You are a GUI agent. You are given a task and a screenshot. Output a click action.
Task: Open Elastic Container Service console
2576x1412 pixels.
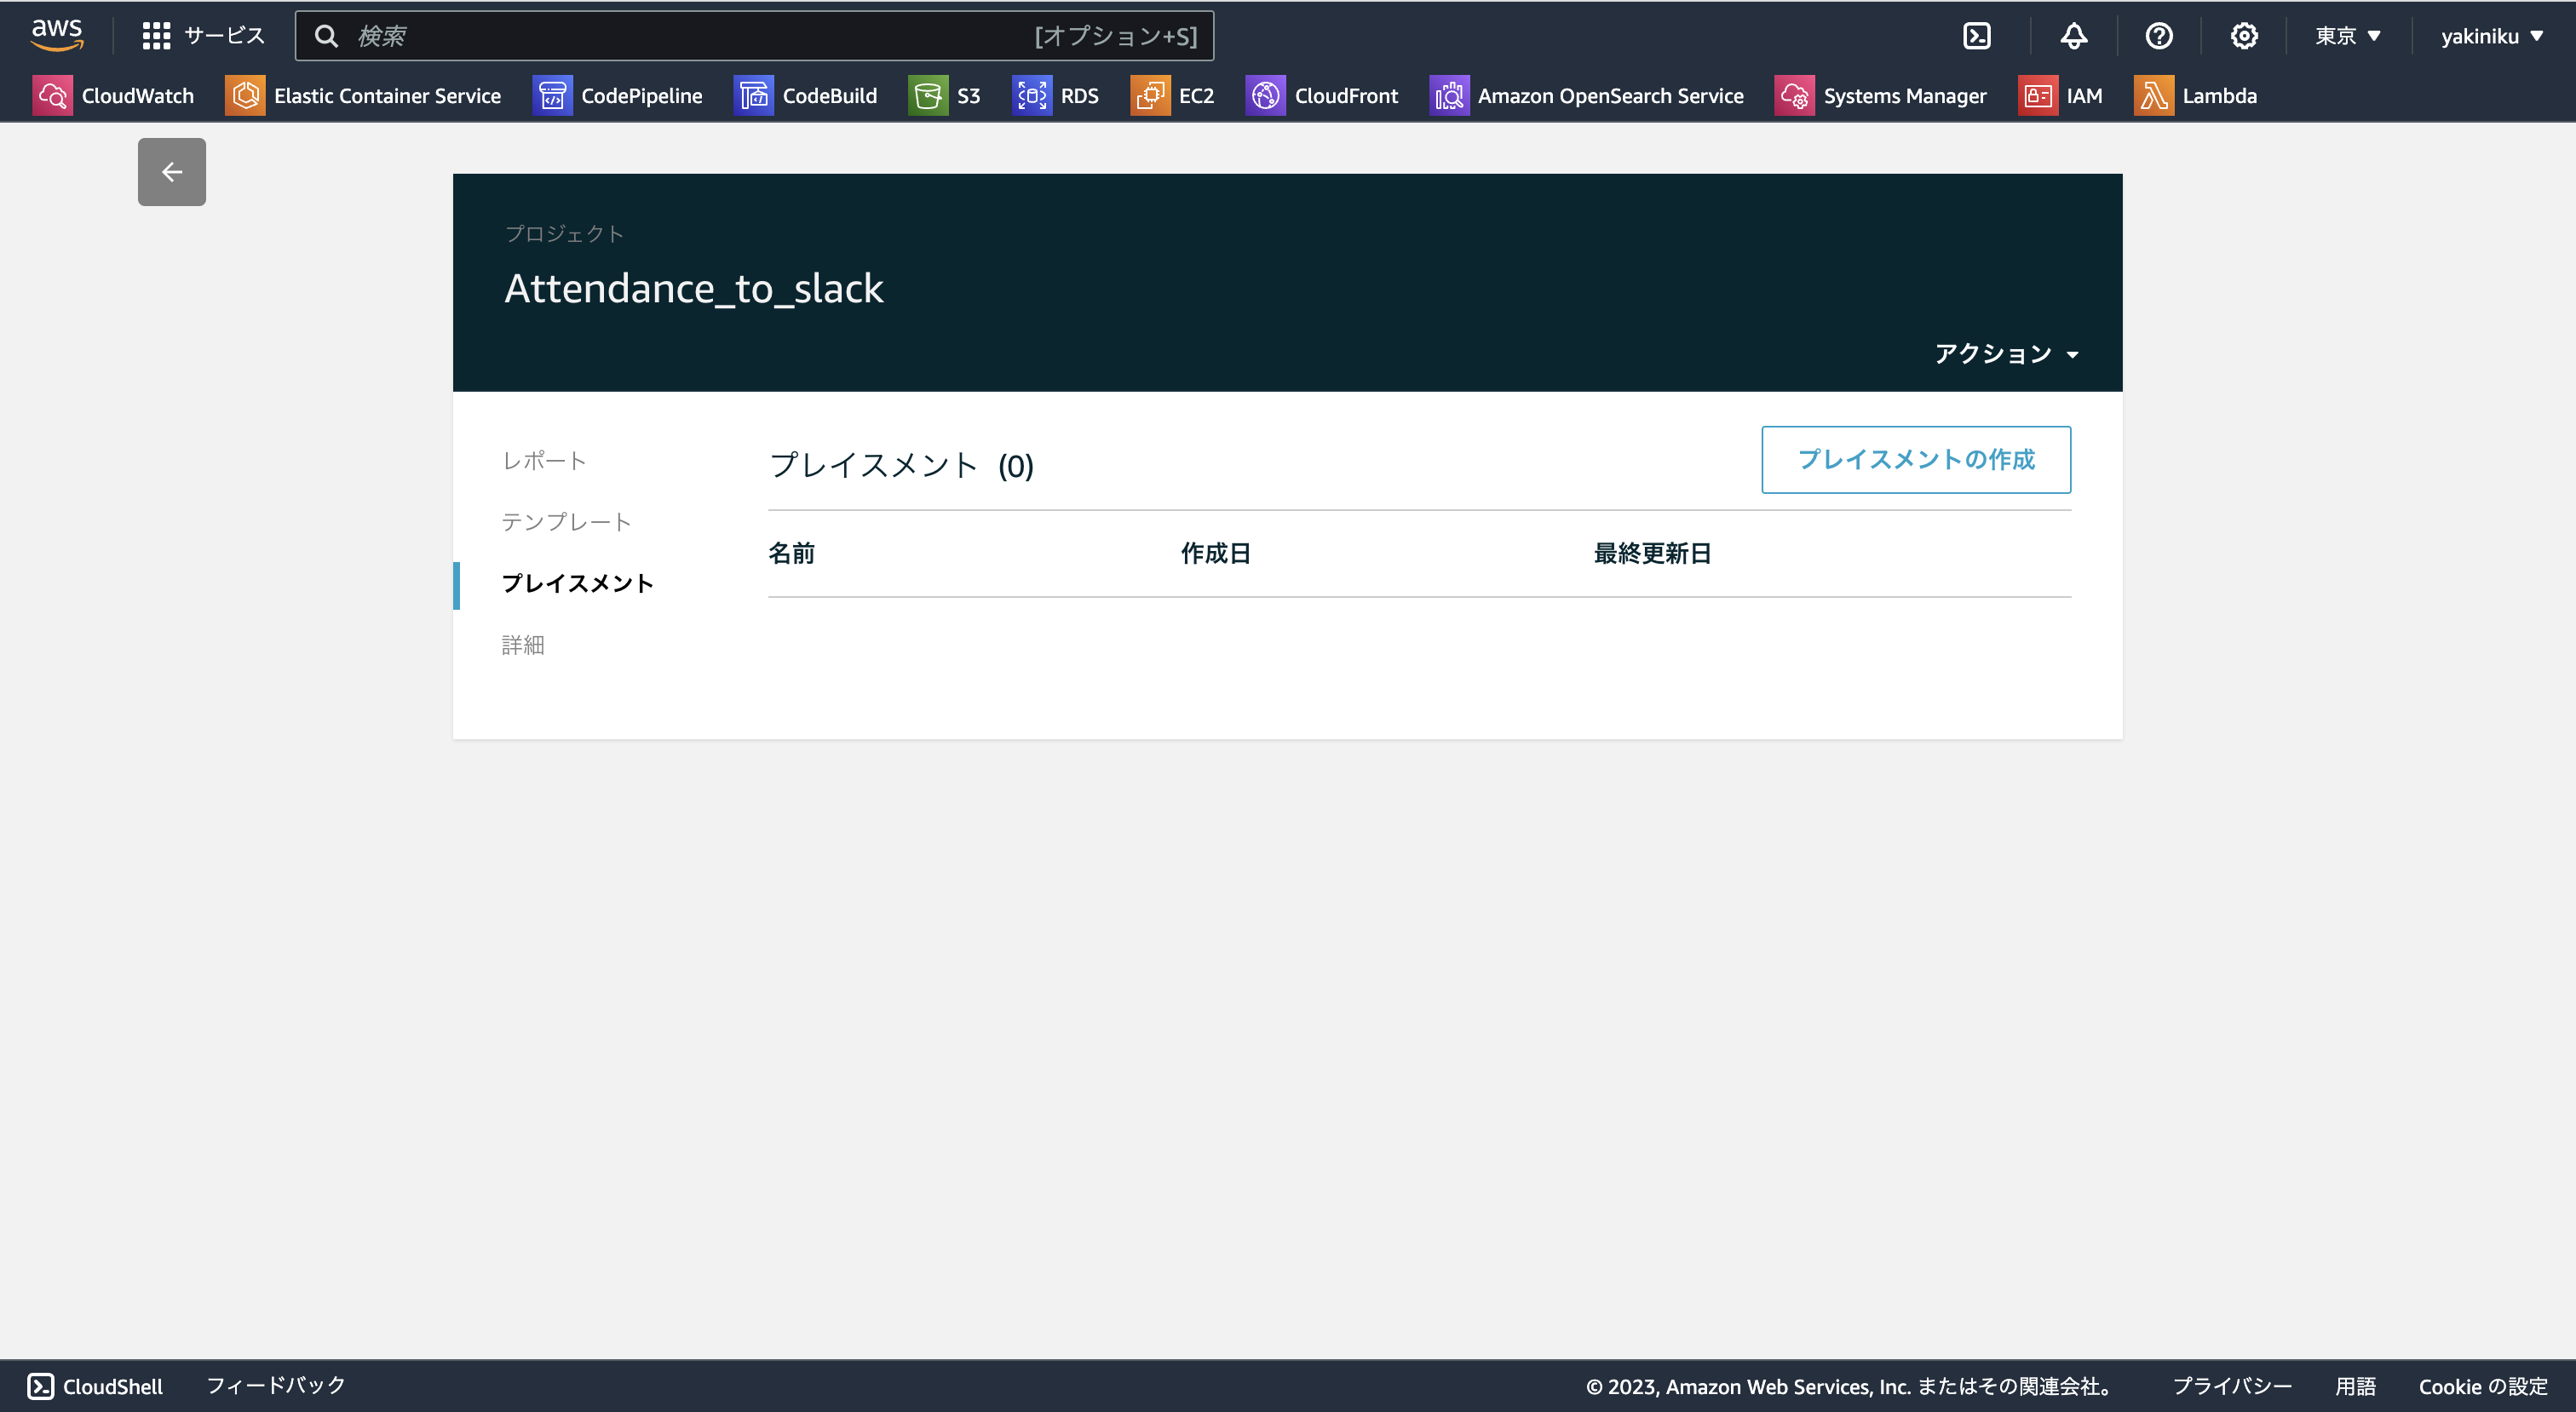coord(364,95)
